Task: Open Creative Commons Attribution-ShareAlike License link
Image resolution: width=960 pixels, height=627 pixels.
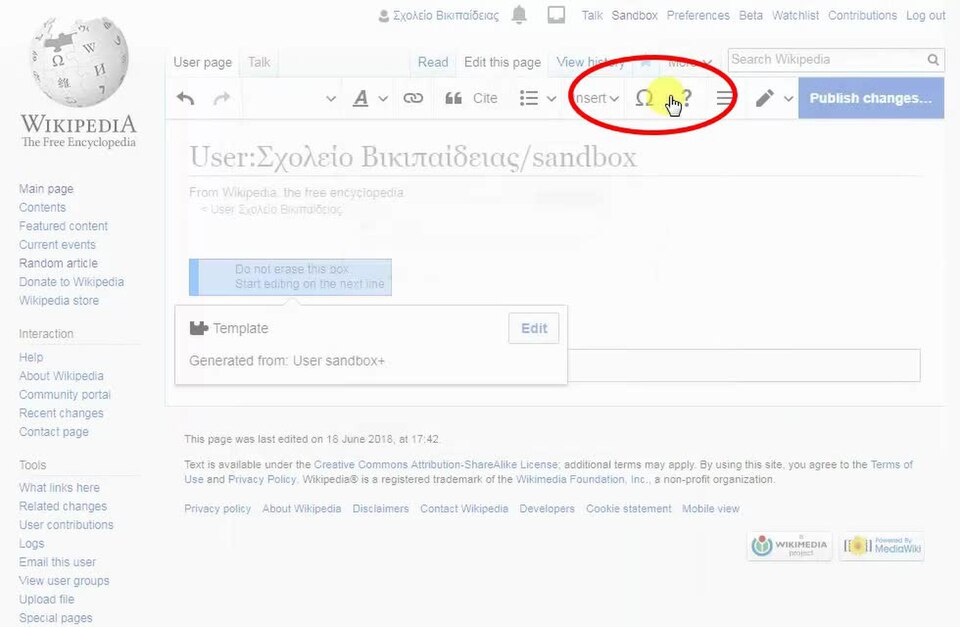Action: pos(435,465)
